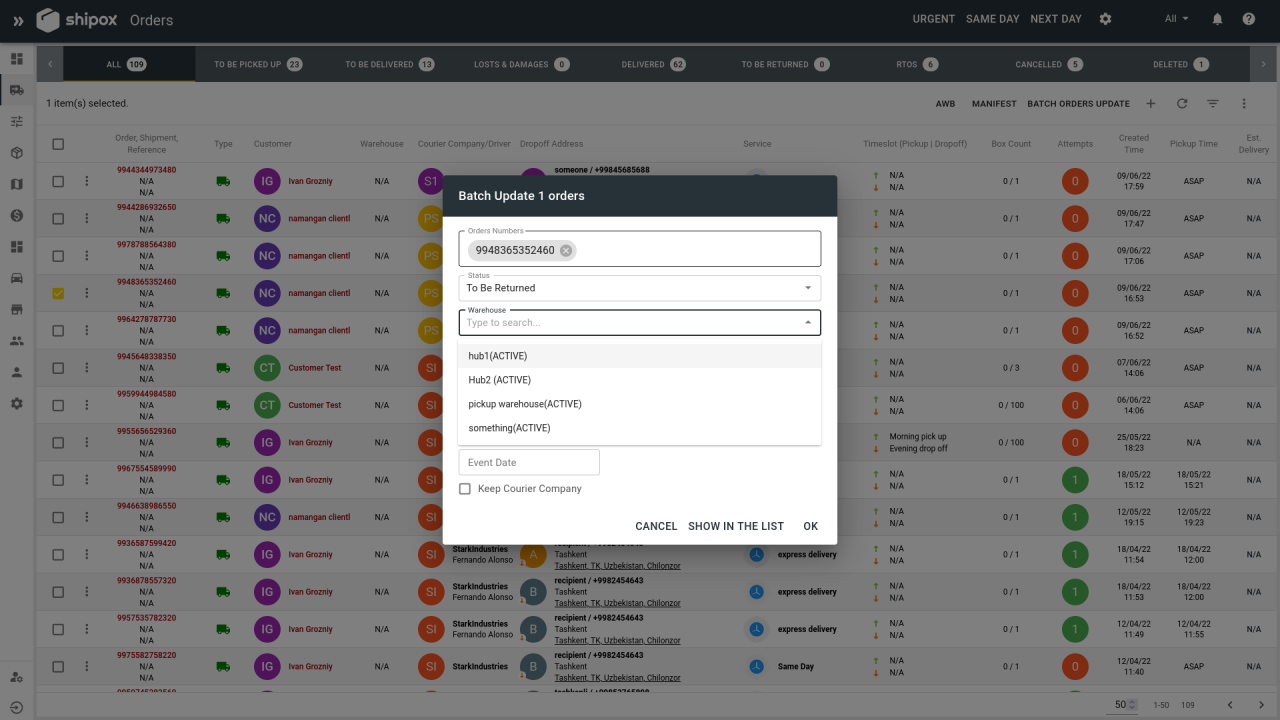Click plus icon to add order
The height and width of the screenshot is (720, 1280).
coord(1151,104)
